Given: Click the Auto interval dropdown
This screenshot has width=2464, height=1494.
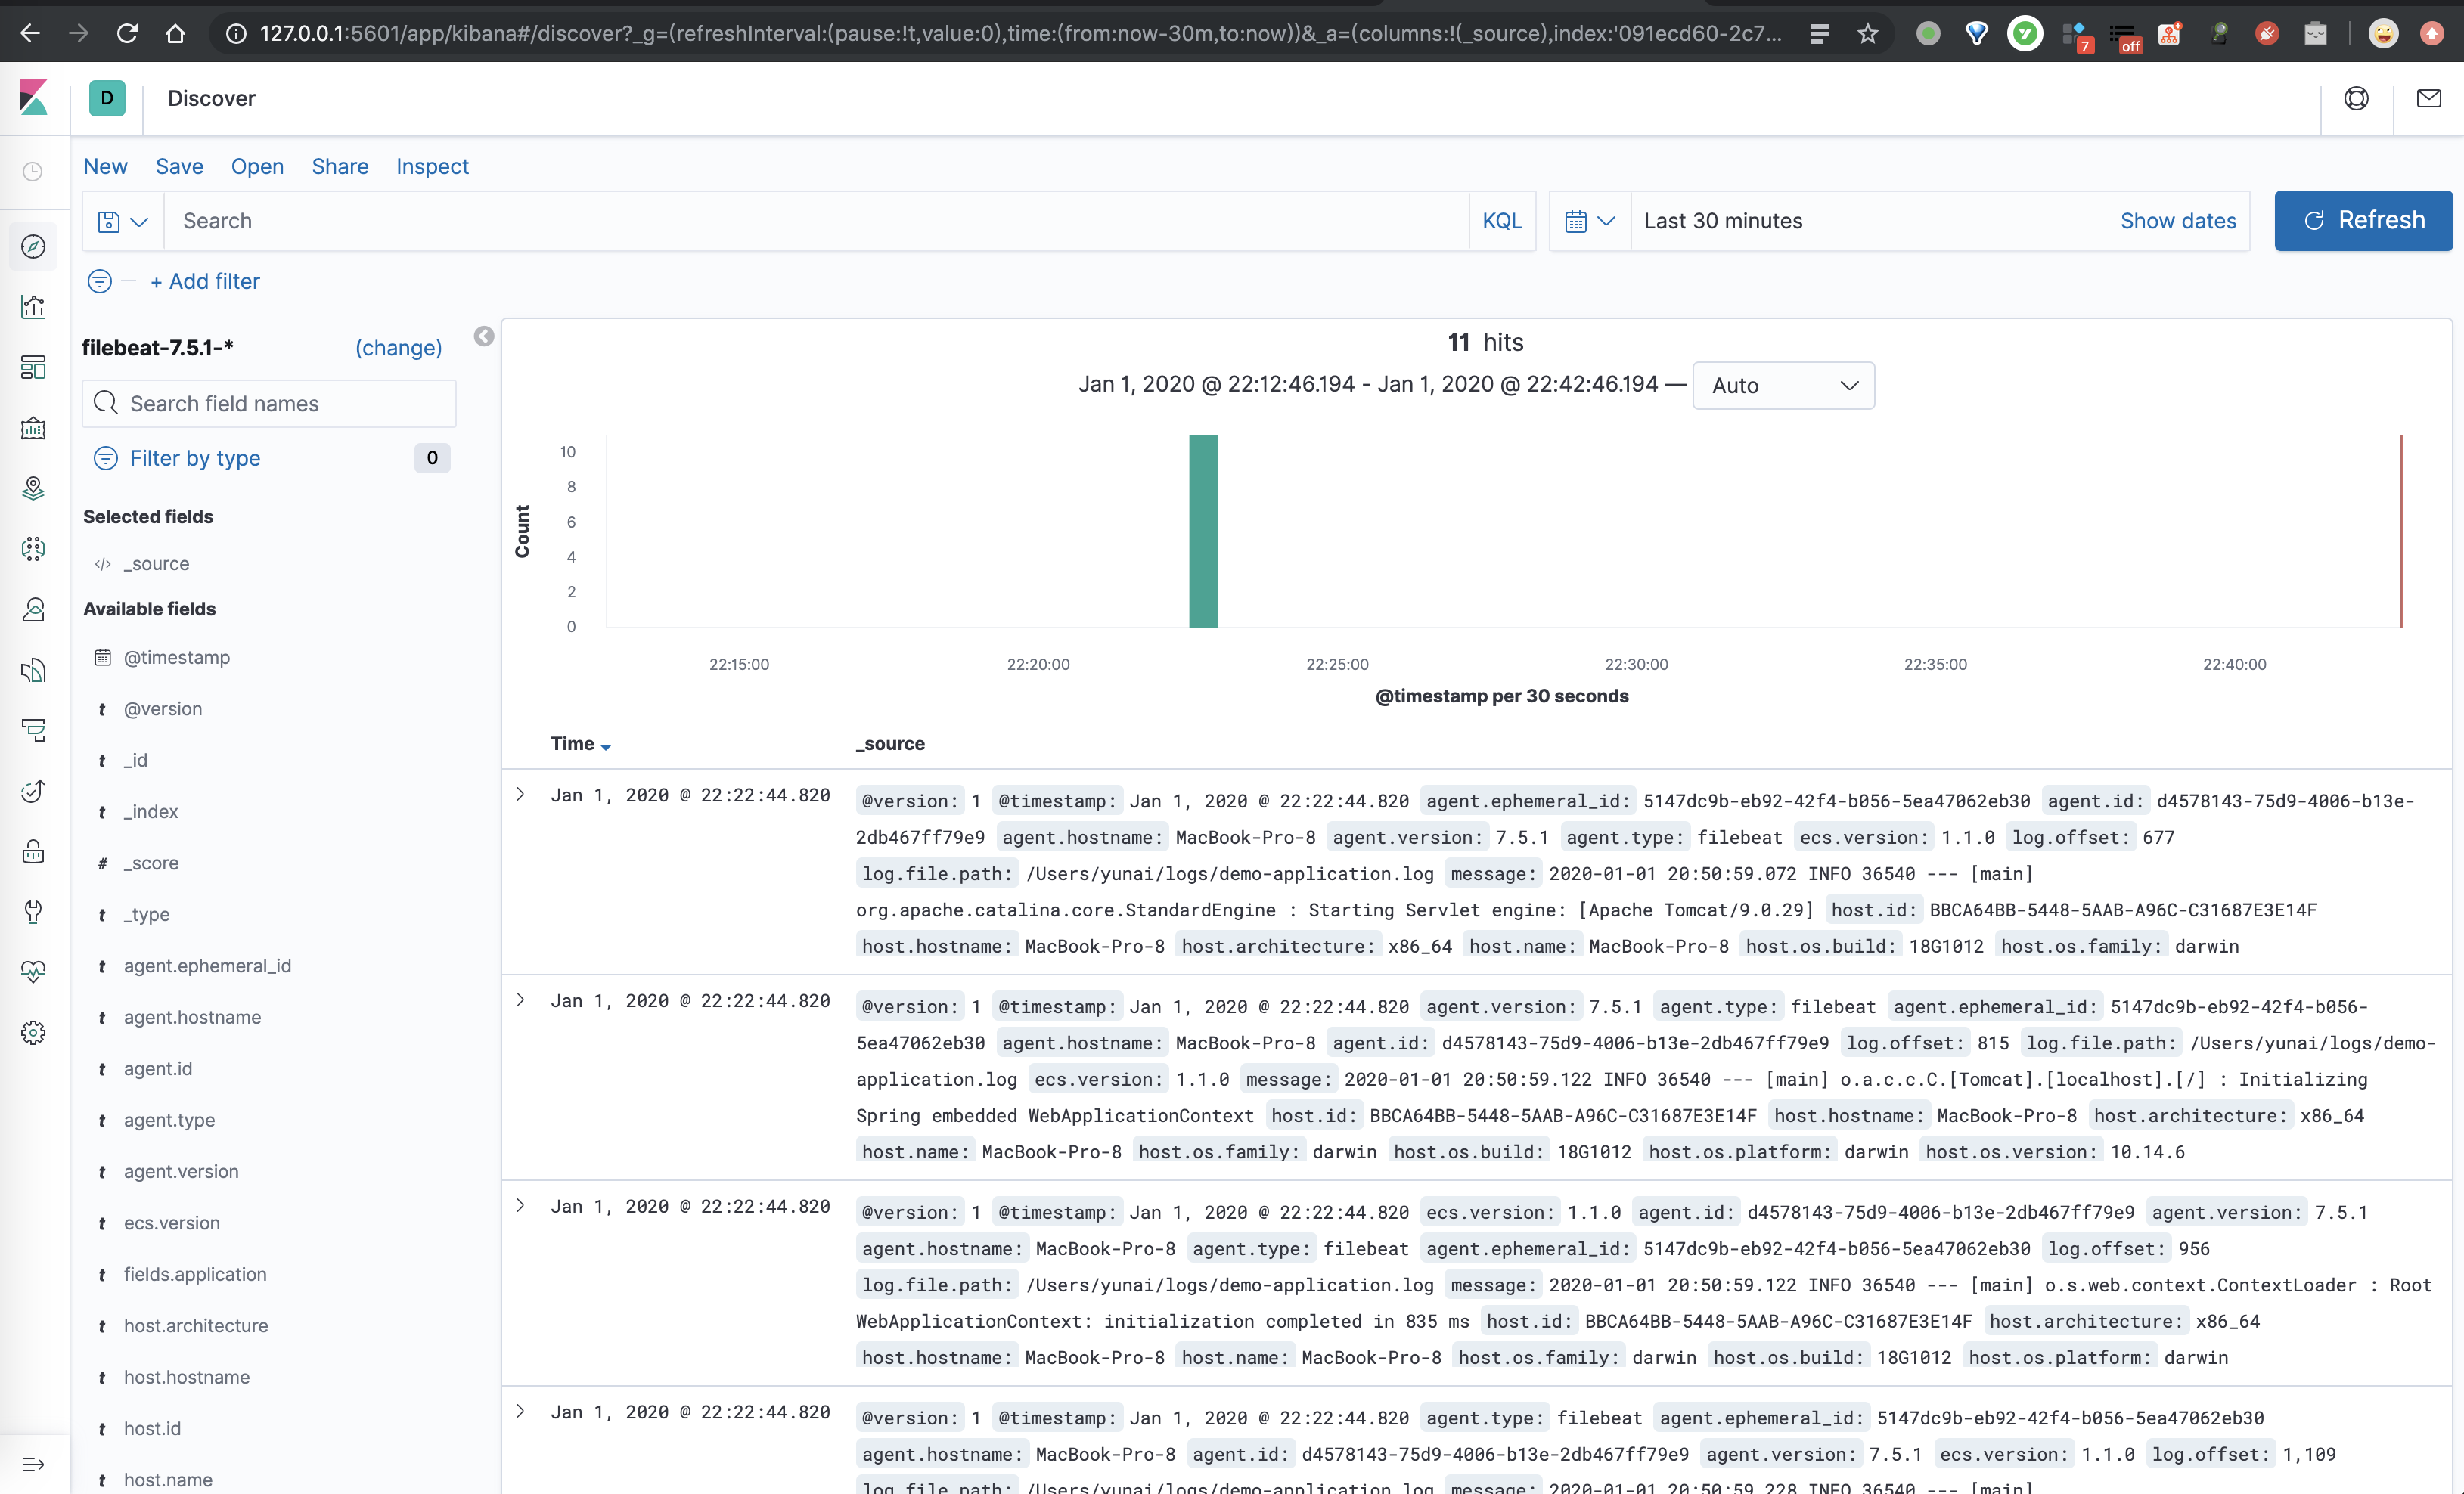Looking at the screenshot, I should click(1781, 383).
